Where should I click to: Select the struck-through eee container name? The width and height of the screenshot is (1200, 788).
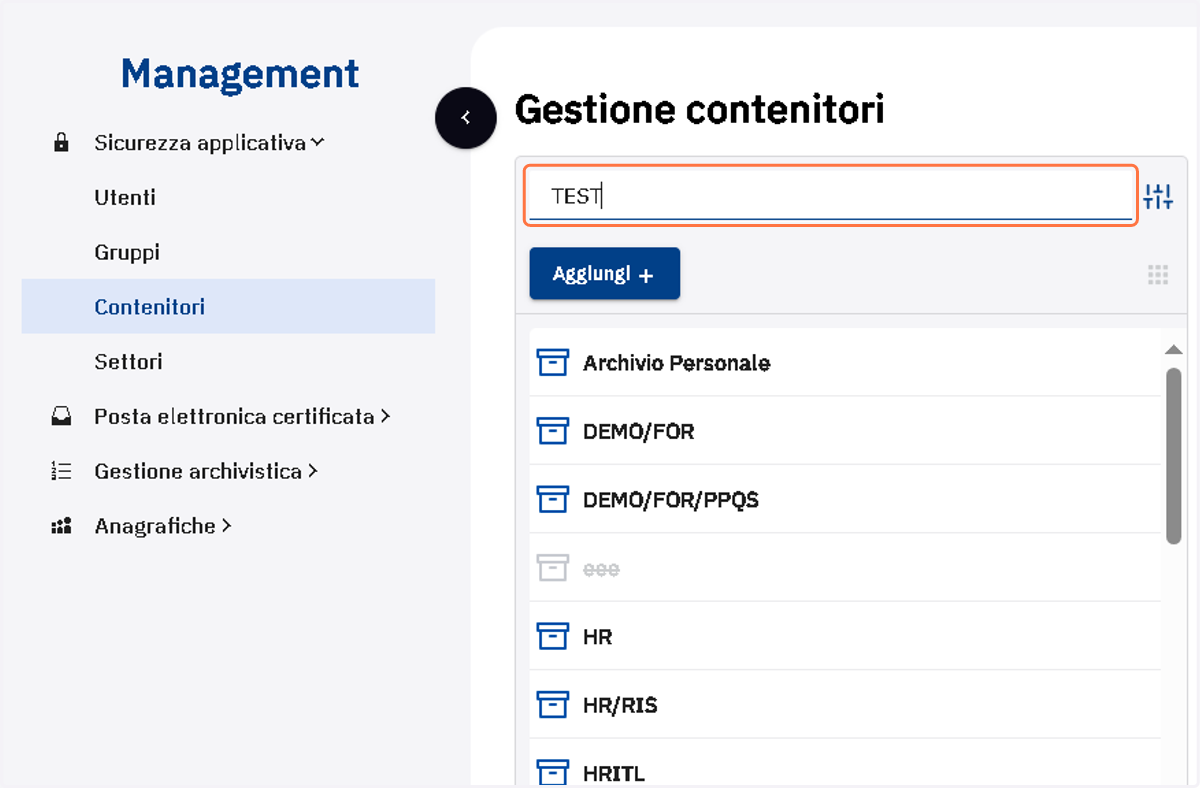601,569
